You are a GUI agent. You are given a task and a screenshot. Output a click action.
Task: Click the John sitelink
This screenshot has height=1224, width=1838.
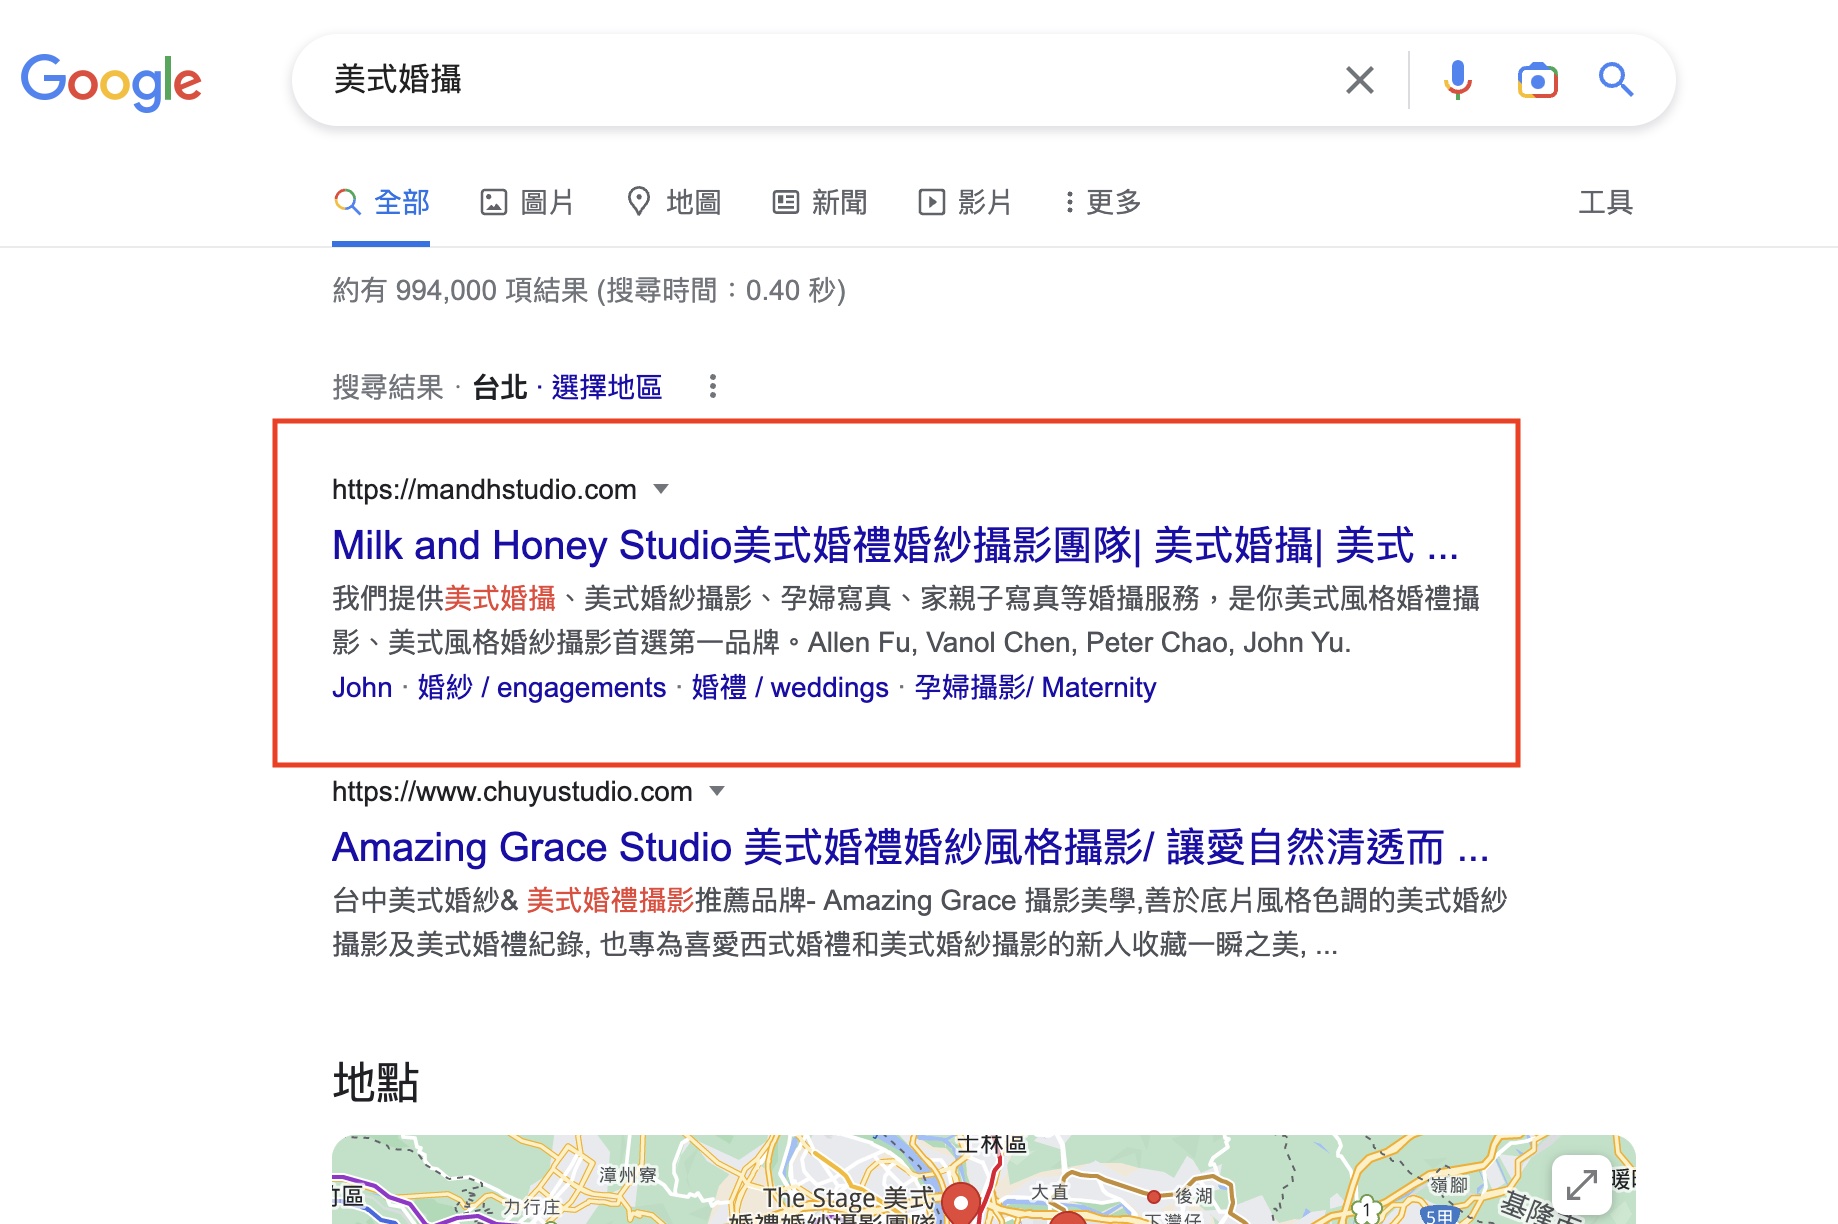(362, 688)
